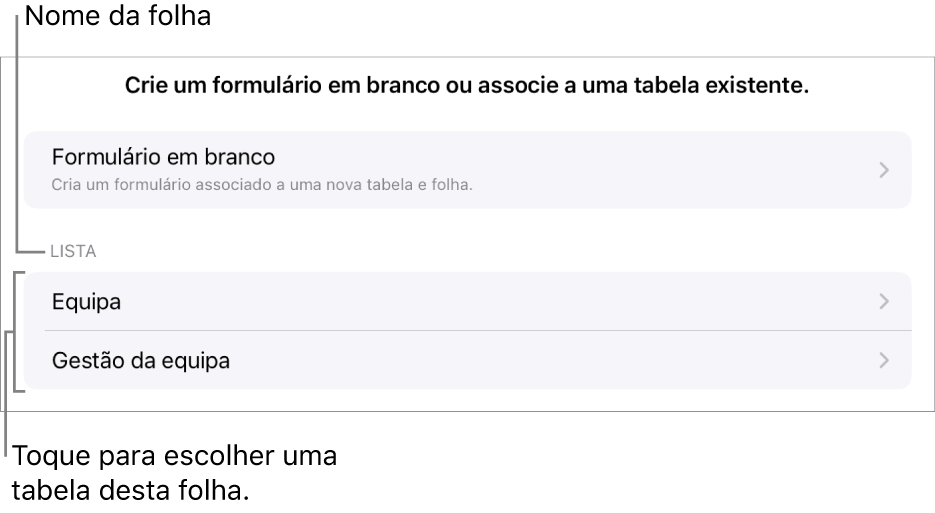Click the text 'tabela desta folha.' in callout

click(129, 491)
